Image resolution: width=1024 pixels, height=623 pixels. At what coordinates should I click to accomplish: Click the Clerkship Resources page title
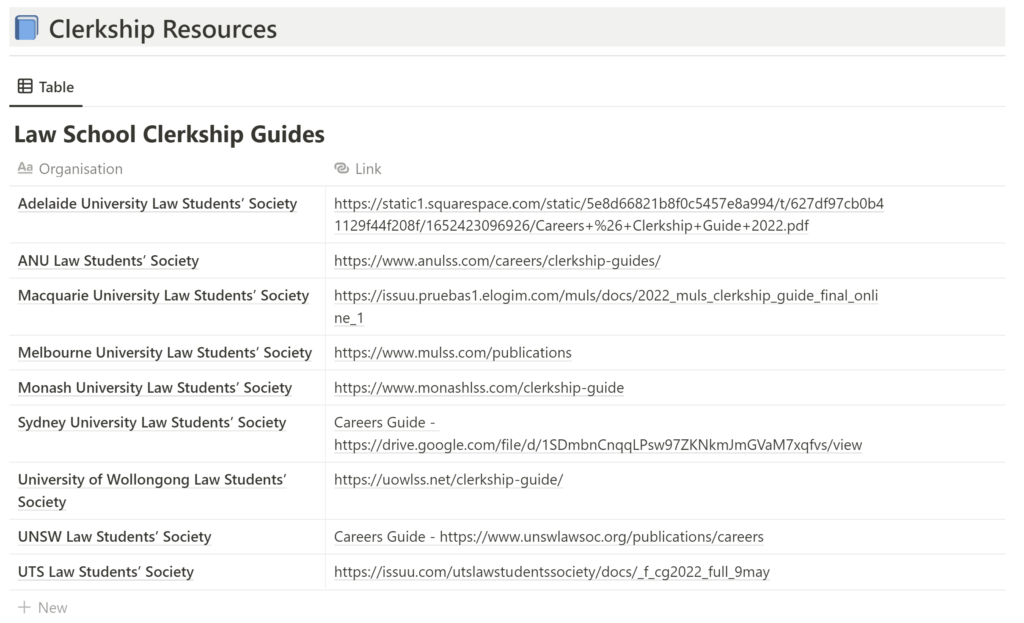163,29
